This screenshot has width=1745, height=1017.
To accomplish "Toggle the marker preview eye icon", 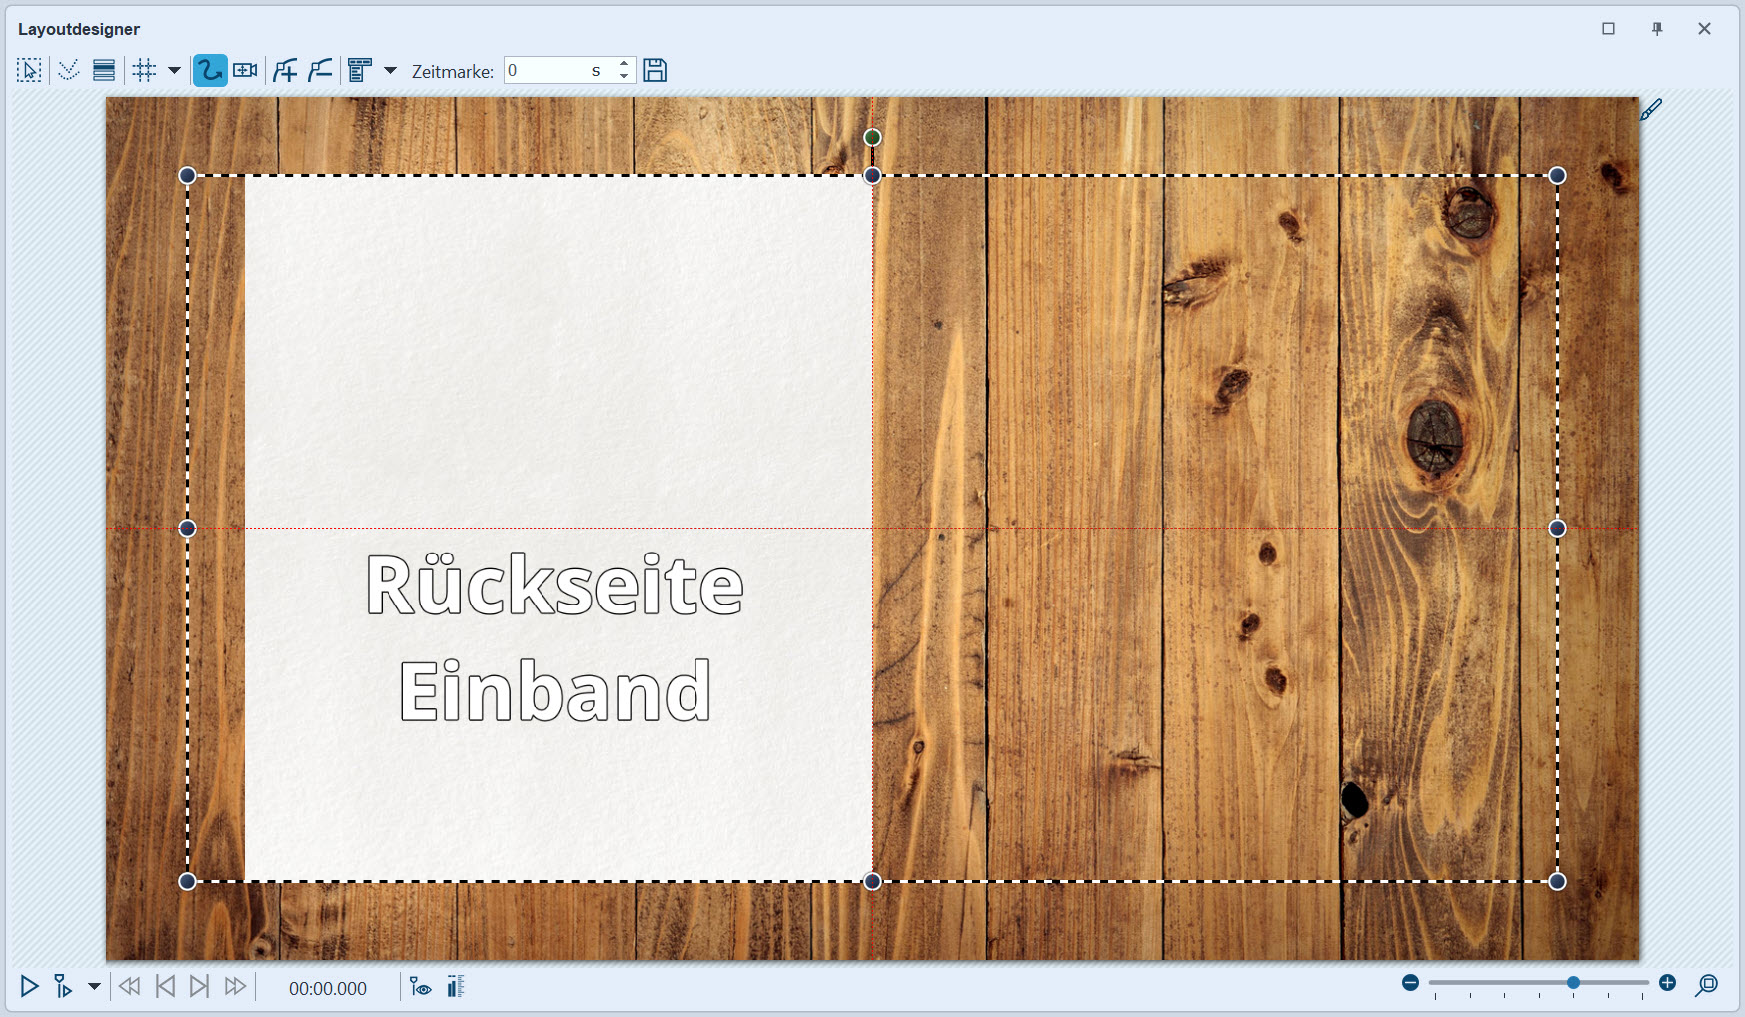I will pos(421,987).
